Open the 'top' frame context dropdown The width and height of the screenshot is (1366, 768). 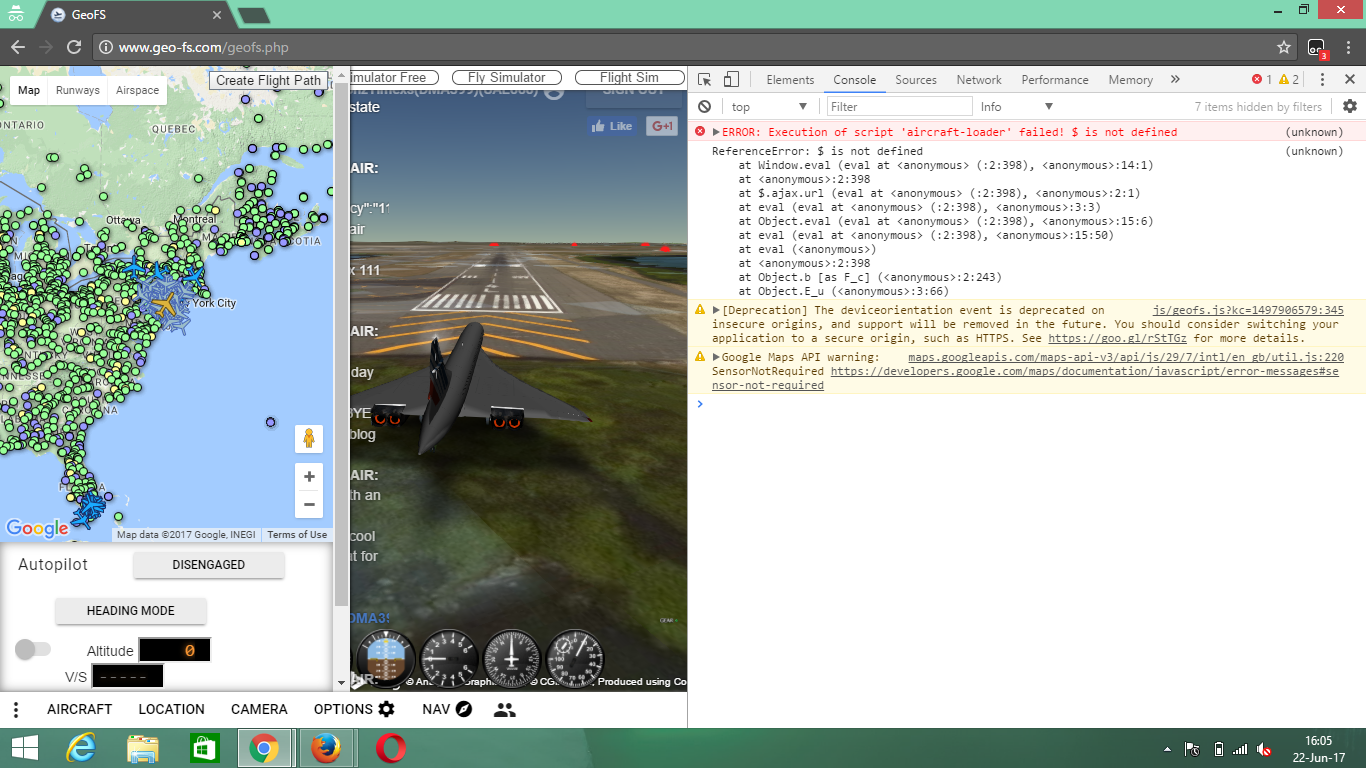tap(769, 106)
